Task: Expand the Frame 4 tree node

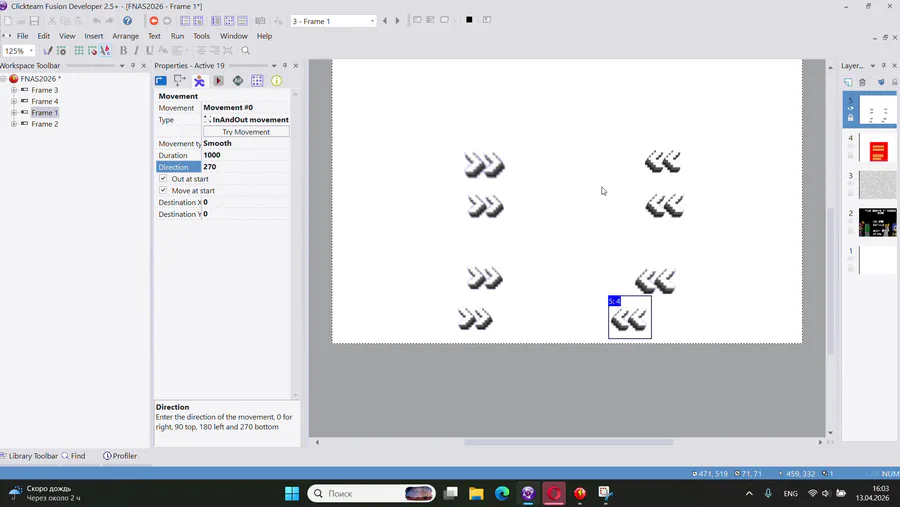Action: coord(14,101)
